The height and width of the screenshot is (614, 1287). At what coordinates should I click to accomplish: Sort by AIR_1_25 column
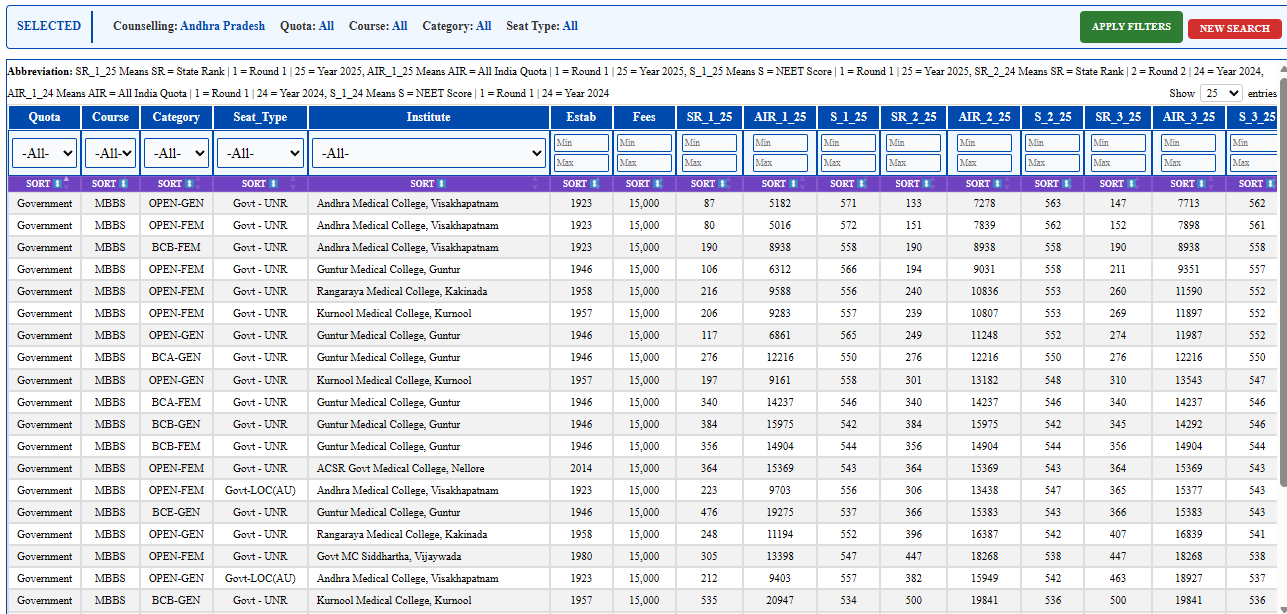[x=780, y=184]
